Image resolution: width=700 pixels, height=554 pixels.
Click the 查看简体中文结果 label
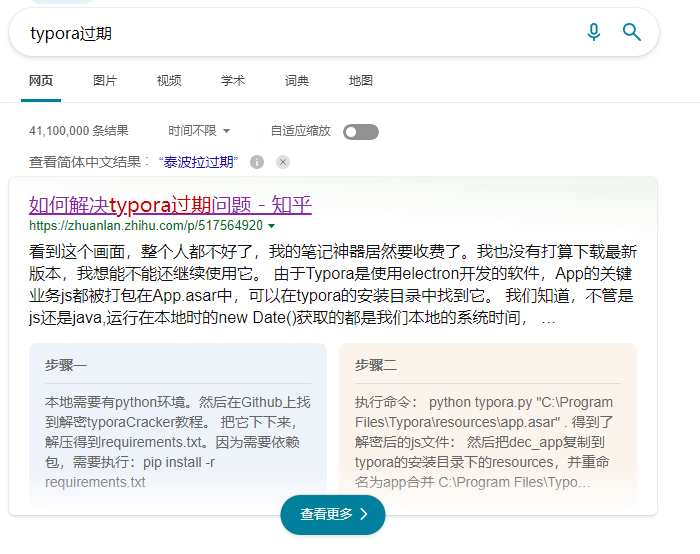88,162
